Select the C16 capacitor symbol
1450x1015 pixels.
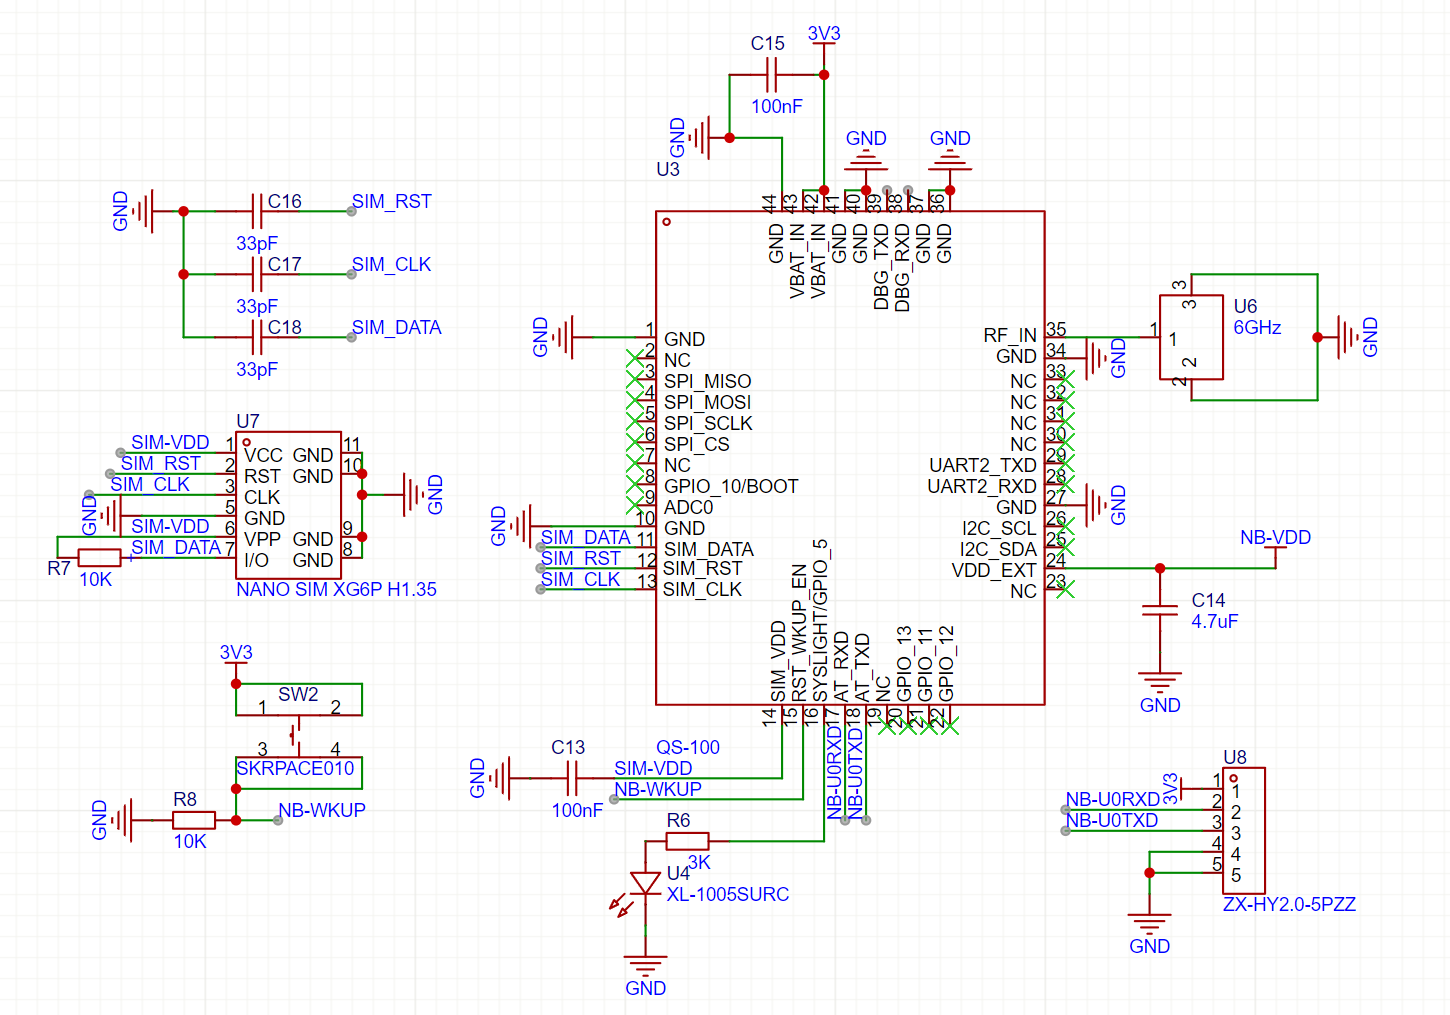[257, 211]
